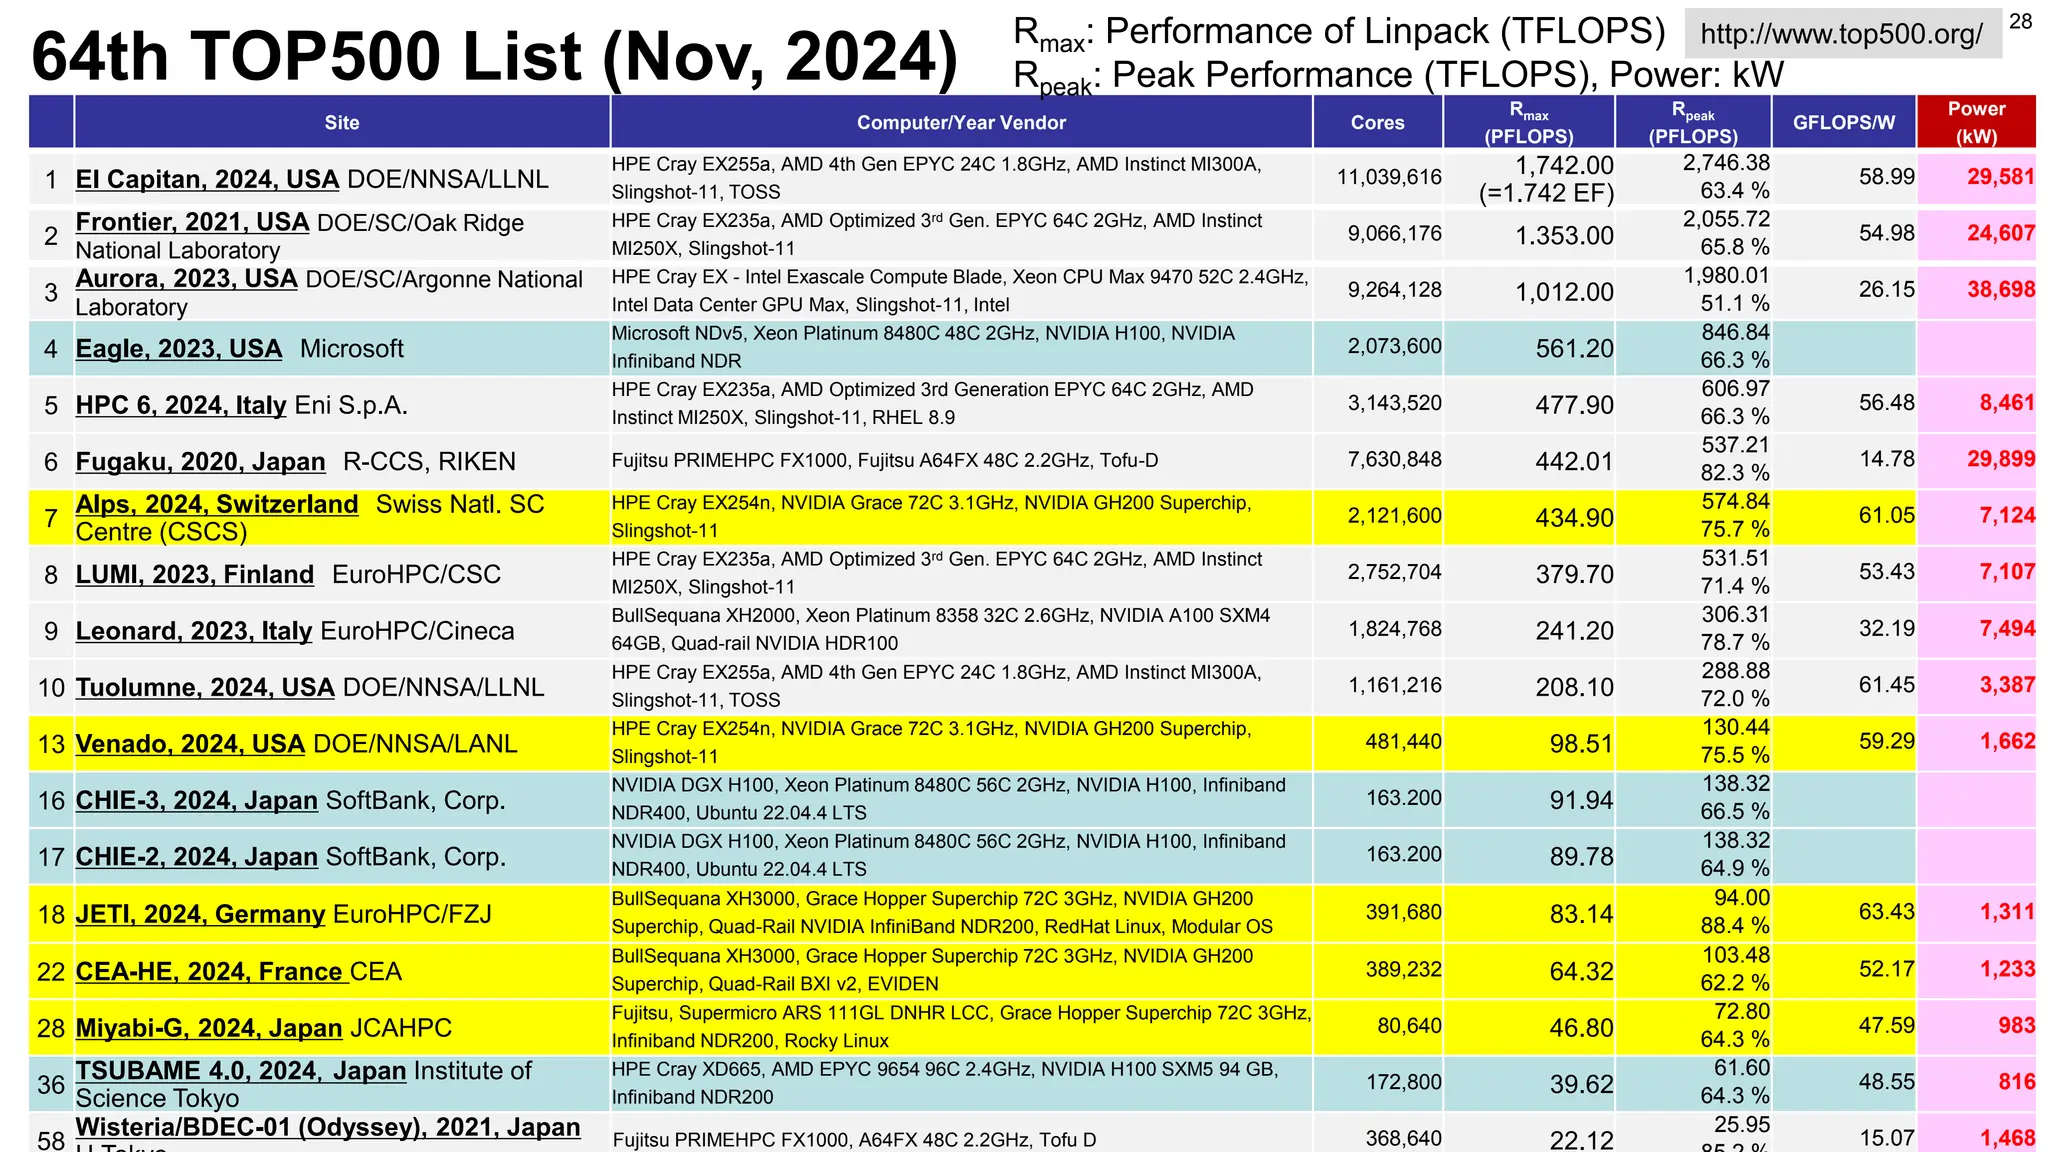Select the Rmax value 477.90
The image size is (2048, 1152).
(x=1575, y=405)
